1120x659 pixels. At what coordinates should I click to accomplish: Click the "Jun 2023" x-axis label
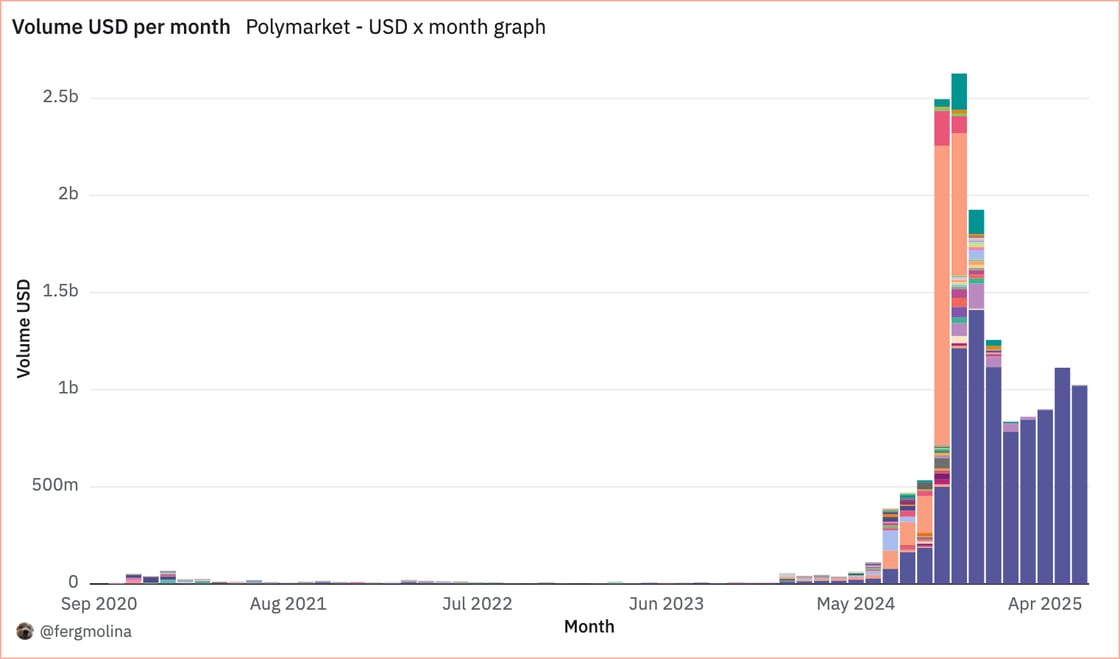tap(666, 604)
